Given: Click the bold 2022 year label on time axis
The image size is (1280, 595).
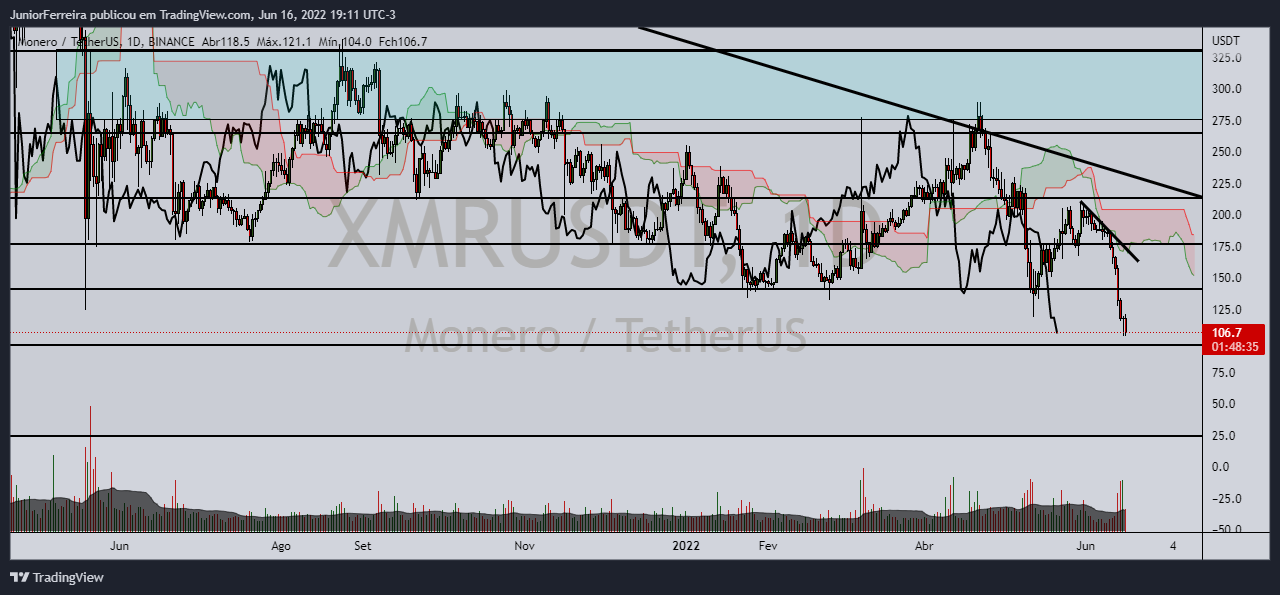Looking at the screenshot, I should coord(686,546).
